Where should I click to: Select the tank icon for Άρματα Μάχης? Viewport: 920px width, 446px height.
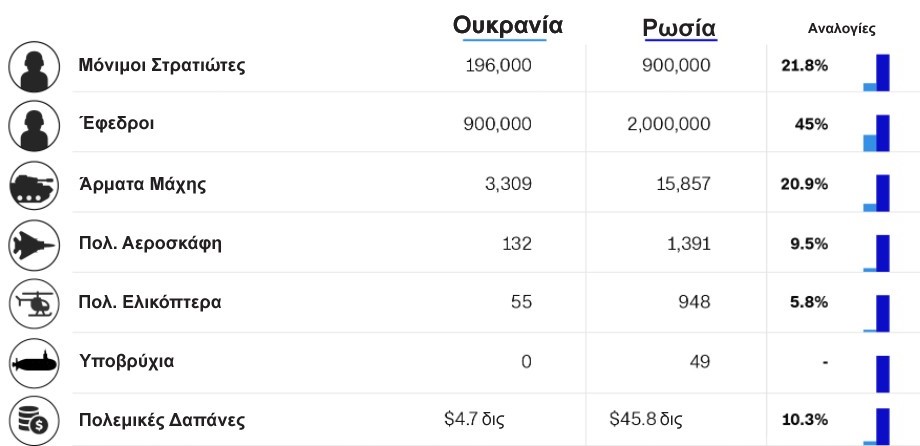point(34,185)
